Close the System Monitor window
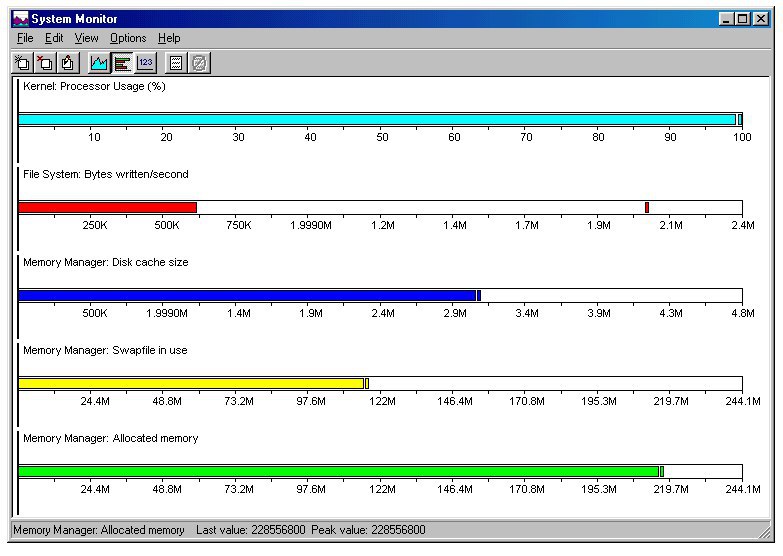This screenshot has height=556, width=783. coord(761,19)
